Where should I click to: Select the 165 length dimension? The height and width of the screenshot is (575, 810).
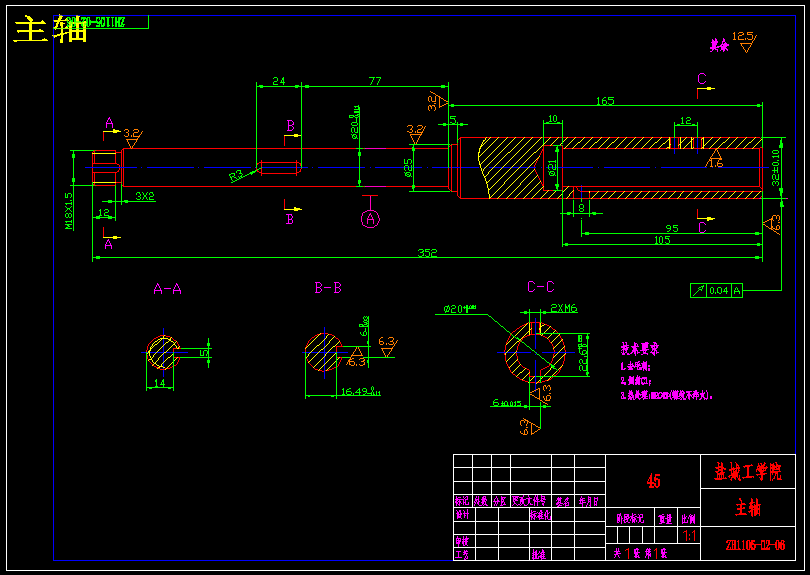click(605, 101)
